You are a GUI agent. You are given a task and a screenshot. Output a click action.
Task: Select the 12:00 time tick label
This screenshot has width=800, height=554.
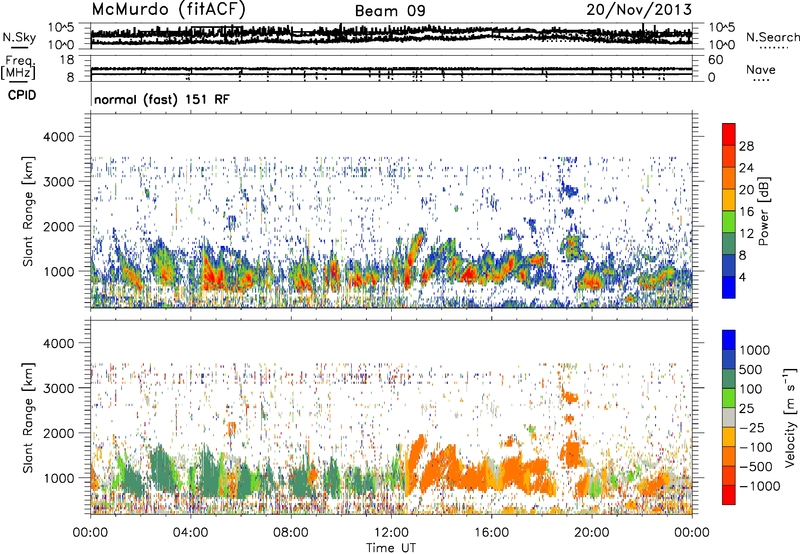[x=391, y=533]
